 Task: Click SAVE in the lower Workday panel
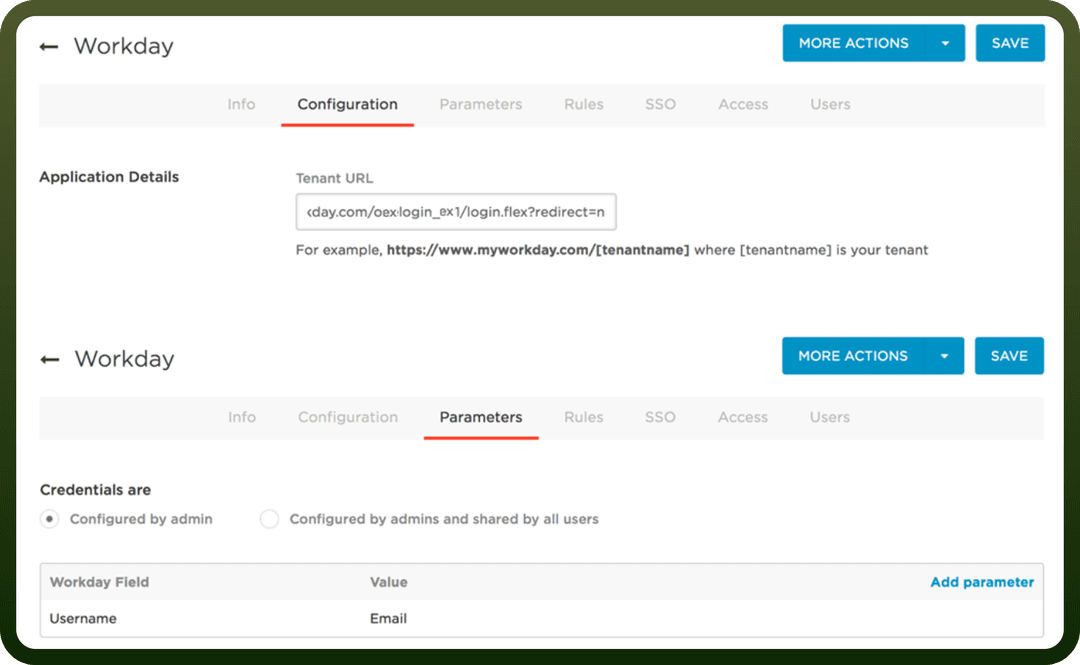pos(1009,356)
